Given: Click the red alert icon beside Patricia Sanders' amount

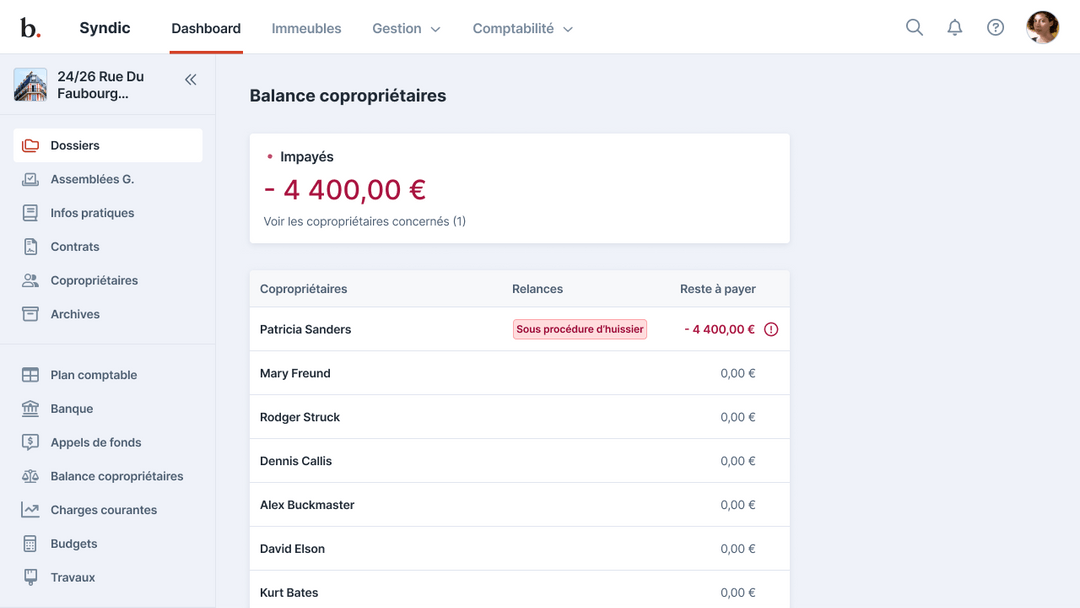Looking at the screenshot, I should (x=771, y=330).
